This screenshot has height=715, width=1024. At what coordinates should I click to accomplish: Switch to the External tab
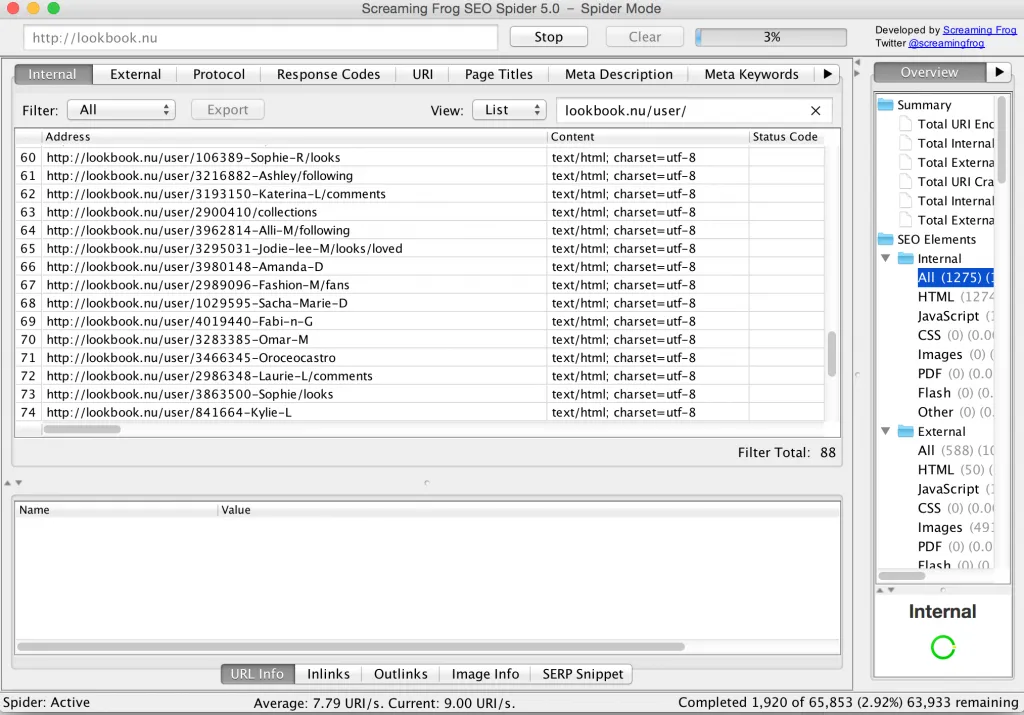(135, 74)
